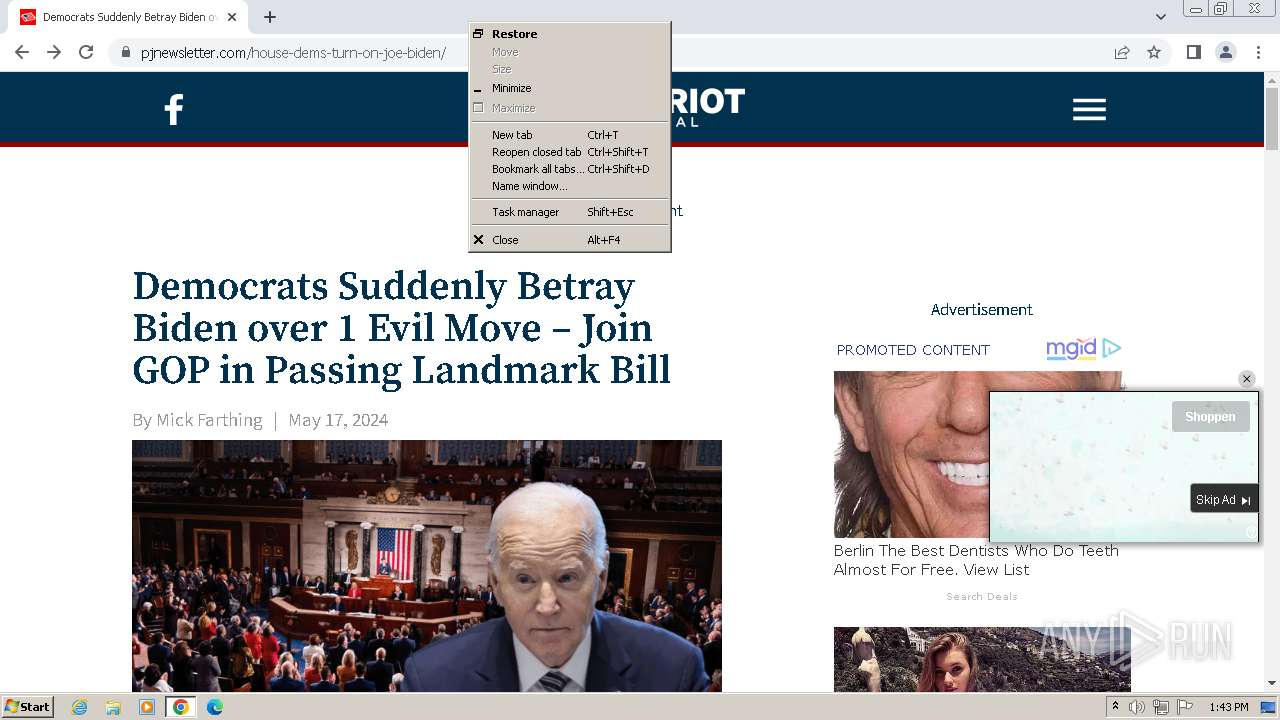The image size is (1280, 720).
Task: Select New tab in the context menu
Action: [570, 135]
